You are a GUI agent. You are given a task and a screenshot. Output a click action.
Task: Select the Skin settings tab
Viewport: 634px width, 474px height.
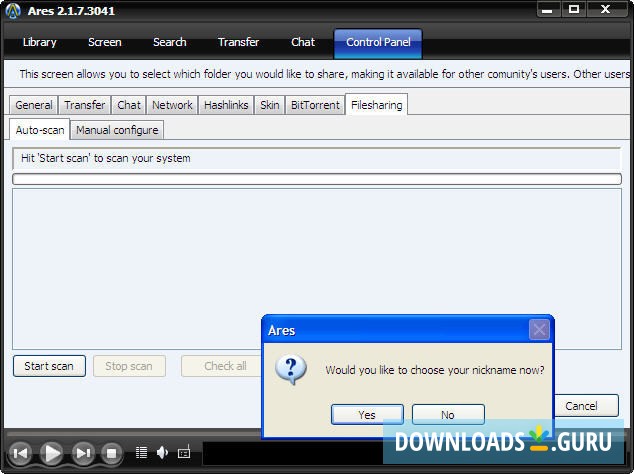(270, 105)
